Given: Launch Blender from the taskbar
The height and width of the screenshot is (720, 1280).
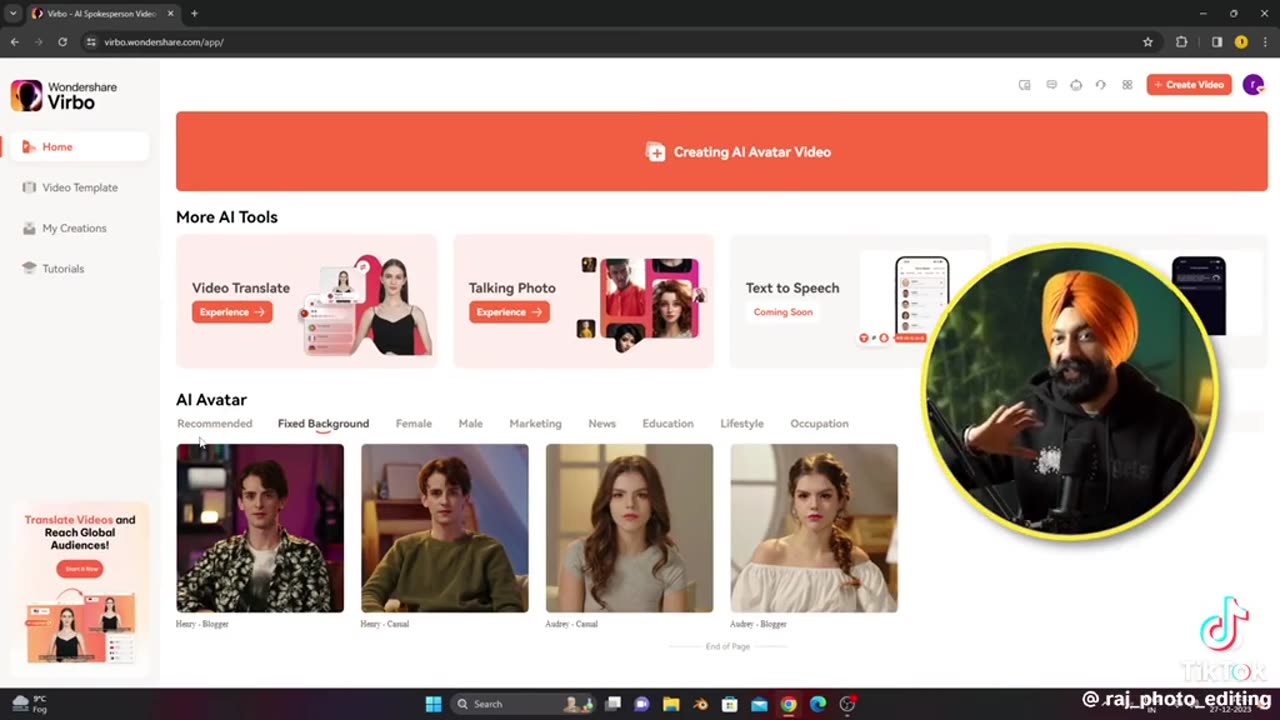Looking at the screenshot, I should click(x=701, y=704).
